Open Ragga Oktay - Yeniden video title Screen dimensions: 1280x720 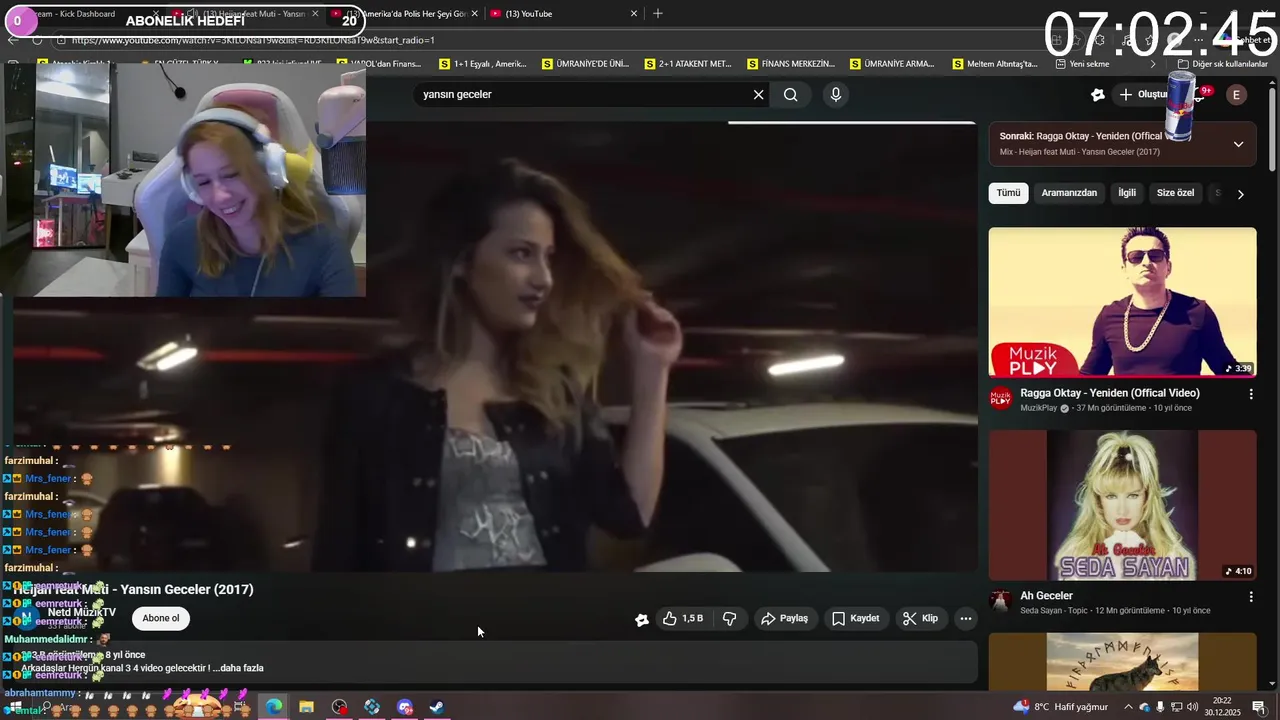[1110, 393]
